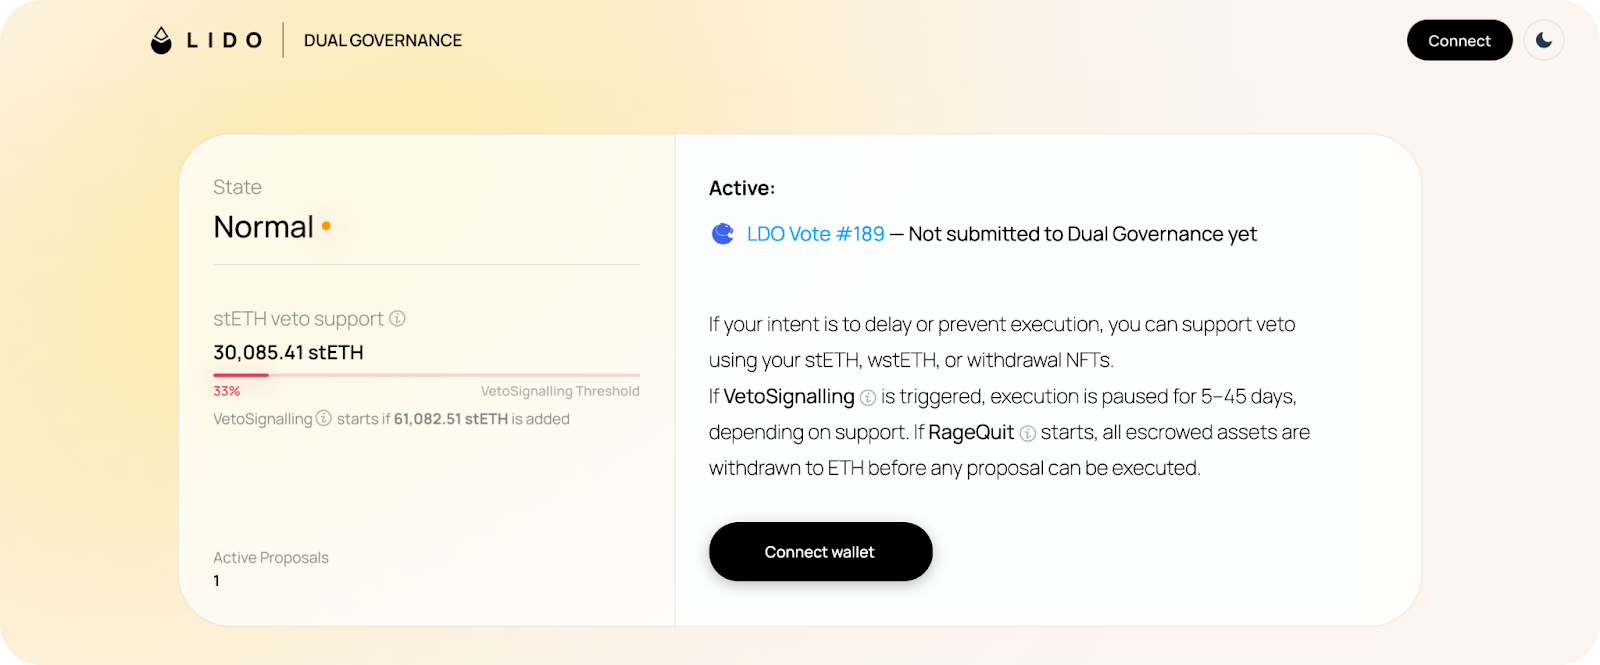This screenshot has width=1600, height=665.
Task: Click the orange status dot beside Normal
Action: coord(326,227)
